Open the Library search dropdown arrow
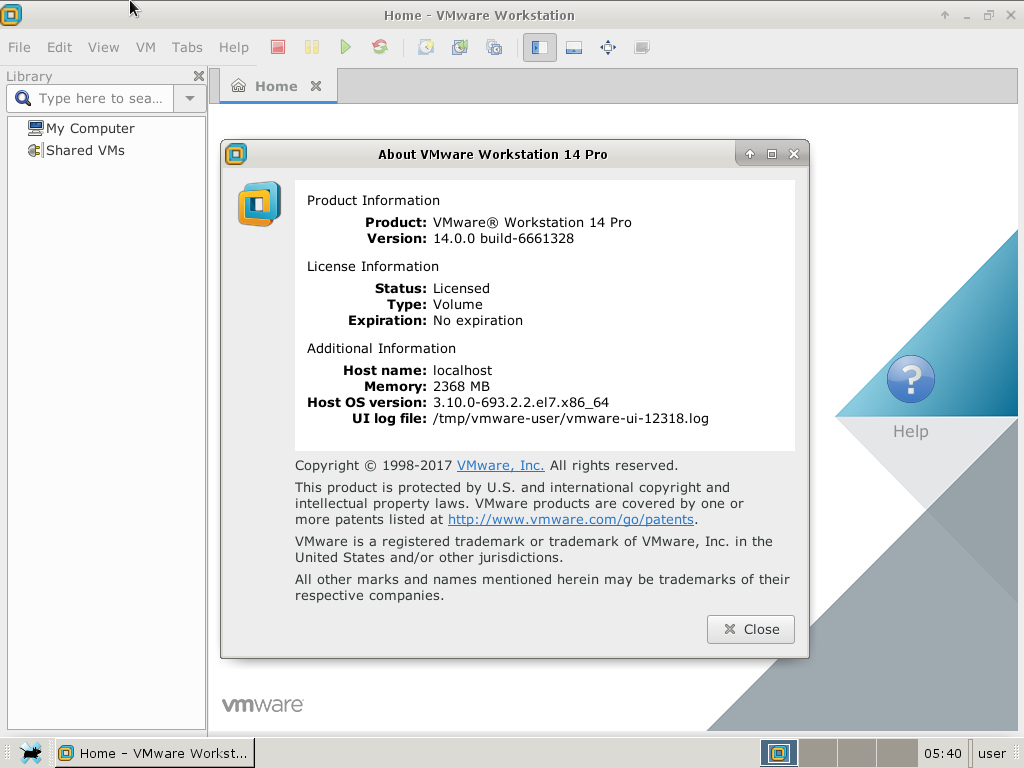Image resolution: width=1024 pixels, height=768 pixels. [190, 99]
